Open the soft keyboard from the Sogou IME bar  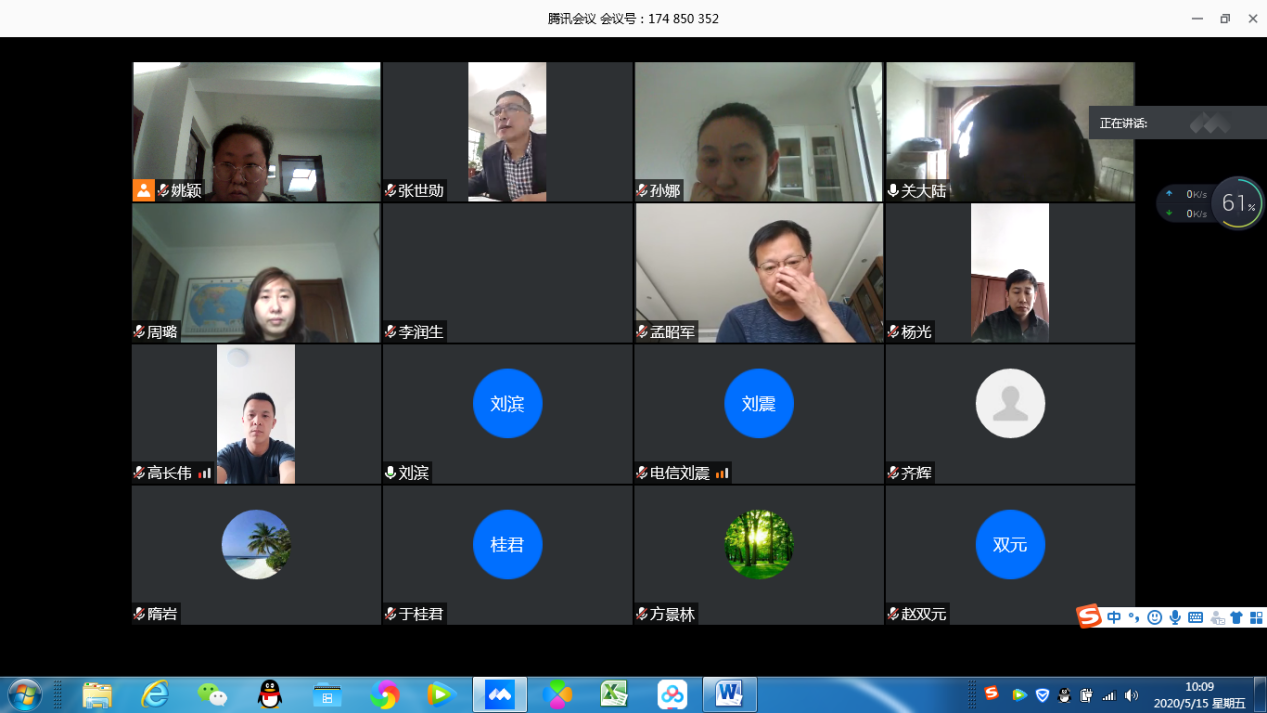(1195, 618)
